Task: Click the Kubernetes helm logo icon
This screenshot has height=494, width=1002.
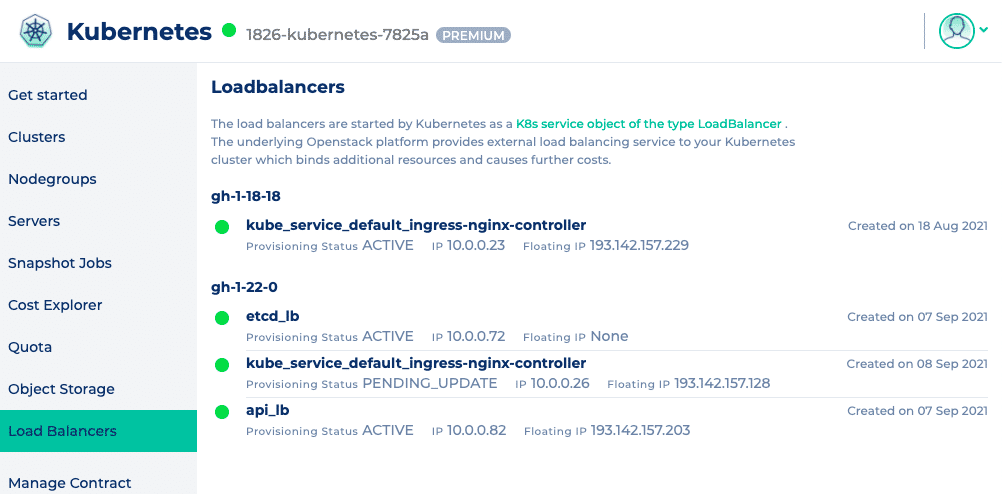Action: tap(34, 31)
